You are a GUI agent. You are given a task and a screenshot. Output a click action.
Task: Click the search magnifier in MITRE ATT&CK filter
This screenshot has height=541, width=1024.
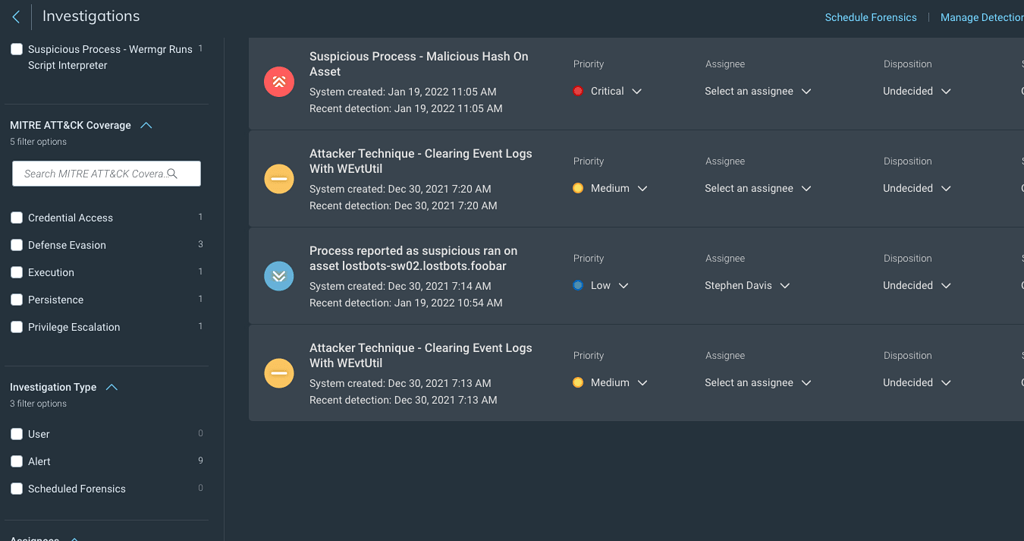click(x=173, y=174)
